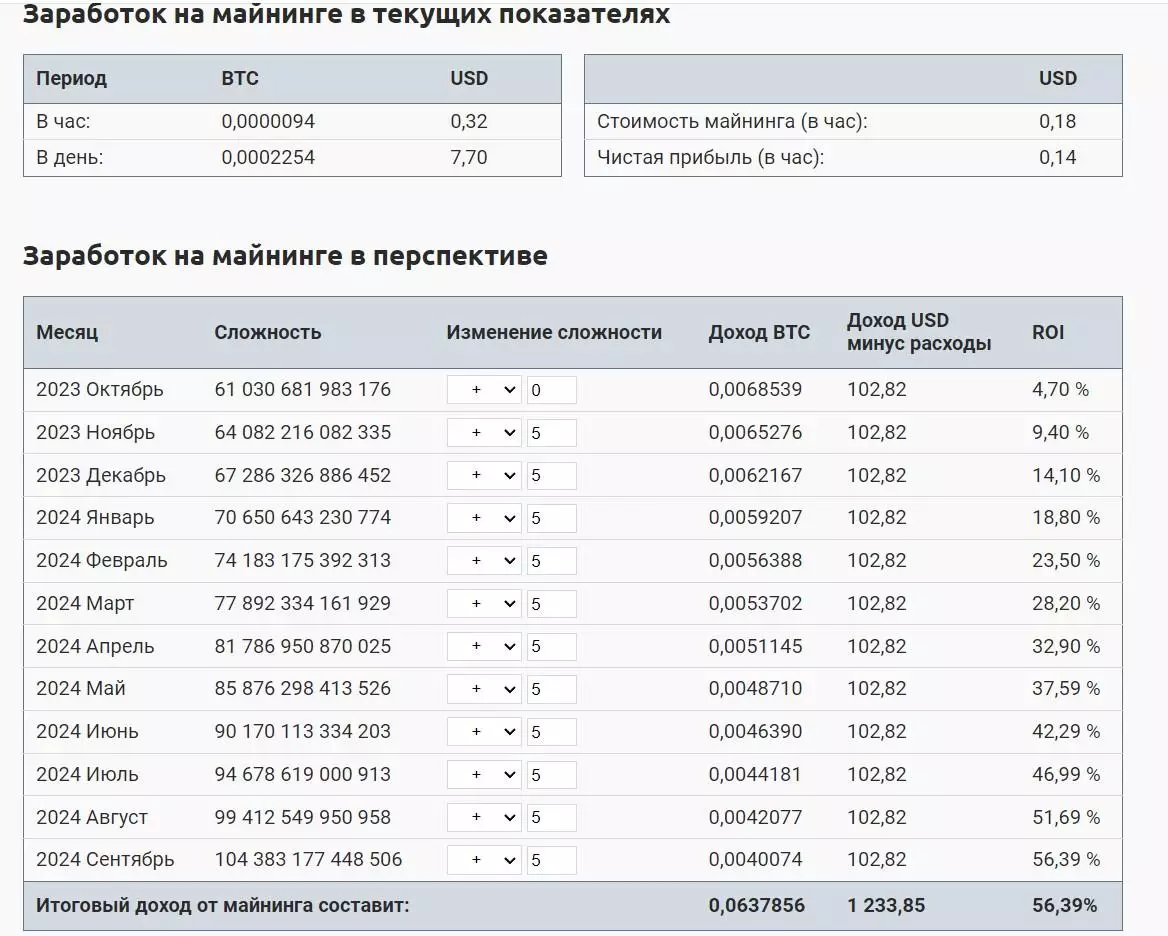Click the difficulty change field for 2023 Ноябрь

552,433
